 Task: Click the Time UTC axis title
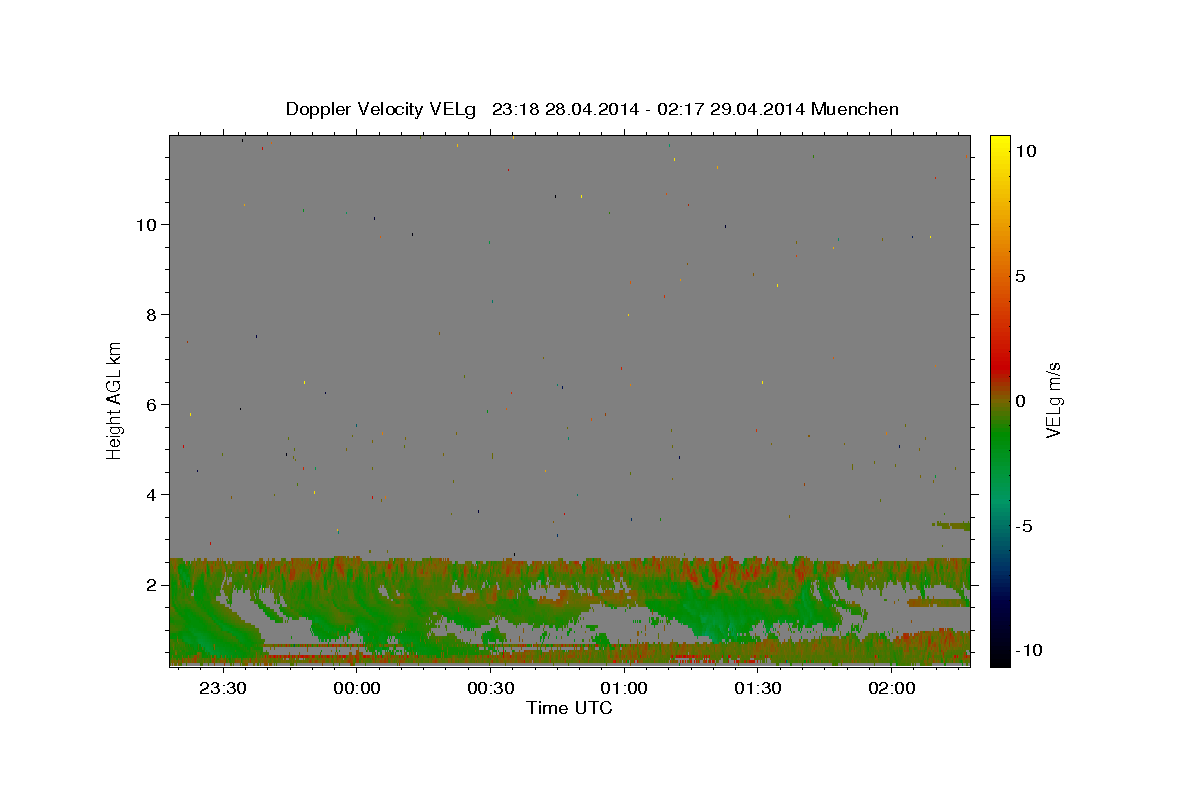click(569, 708)
